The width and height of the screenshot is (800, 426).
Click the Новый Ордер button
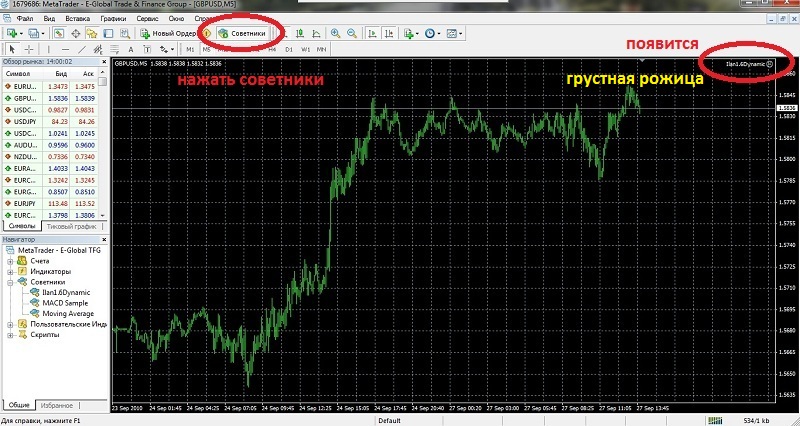(168, 33)
